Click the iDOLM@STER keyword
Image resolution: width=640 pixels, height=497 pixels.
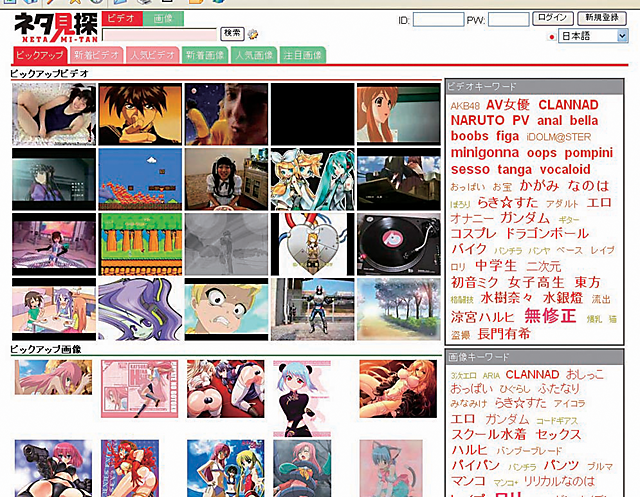point(559,137)
